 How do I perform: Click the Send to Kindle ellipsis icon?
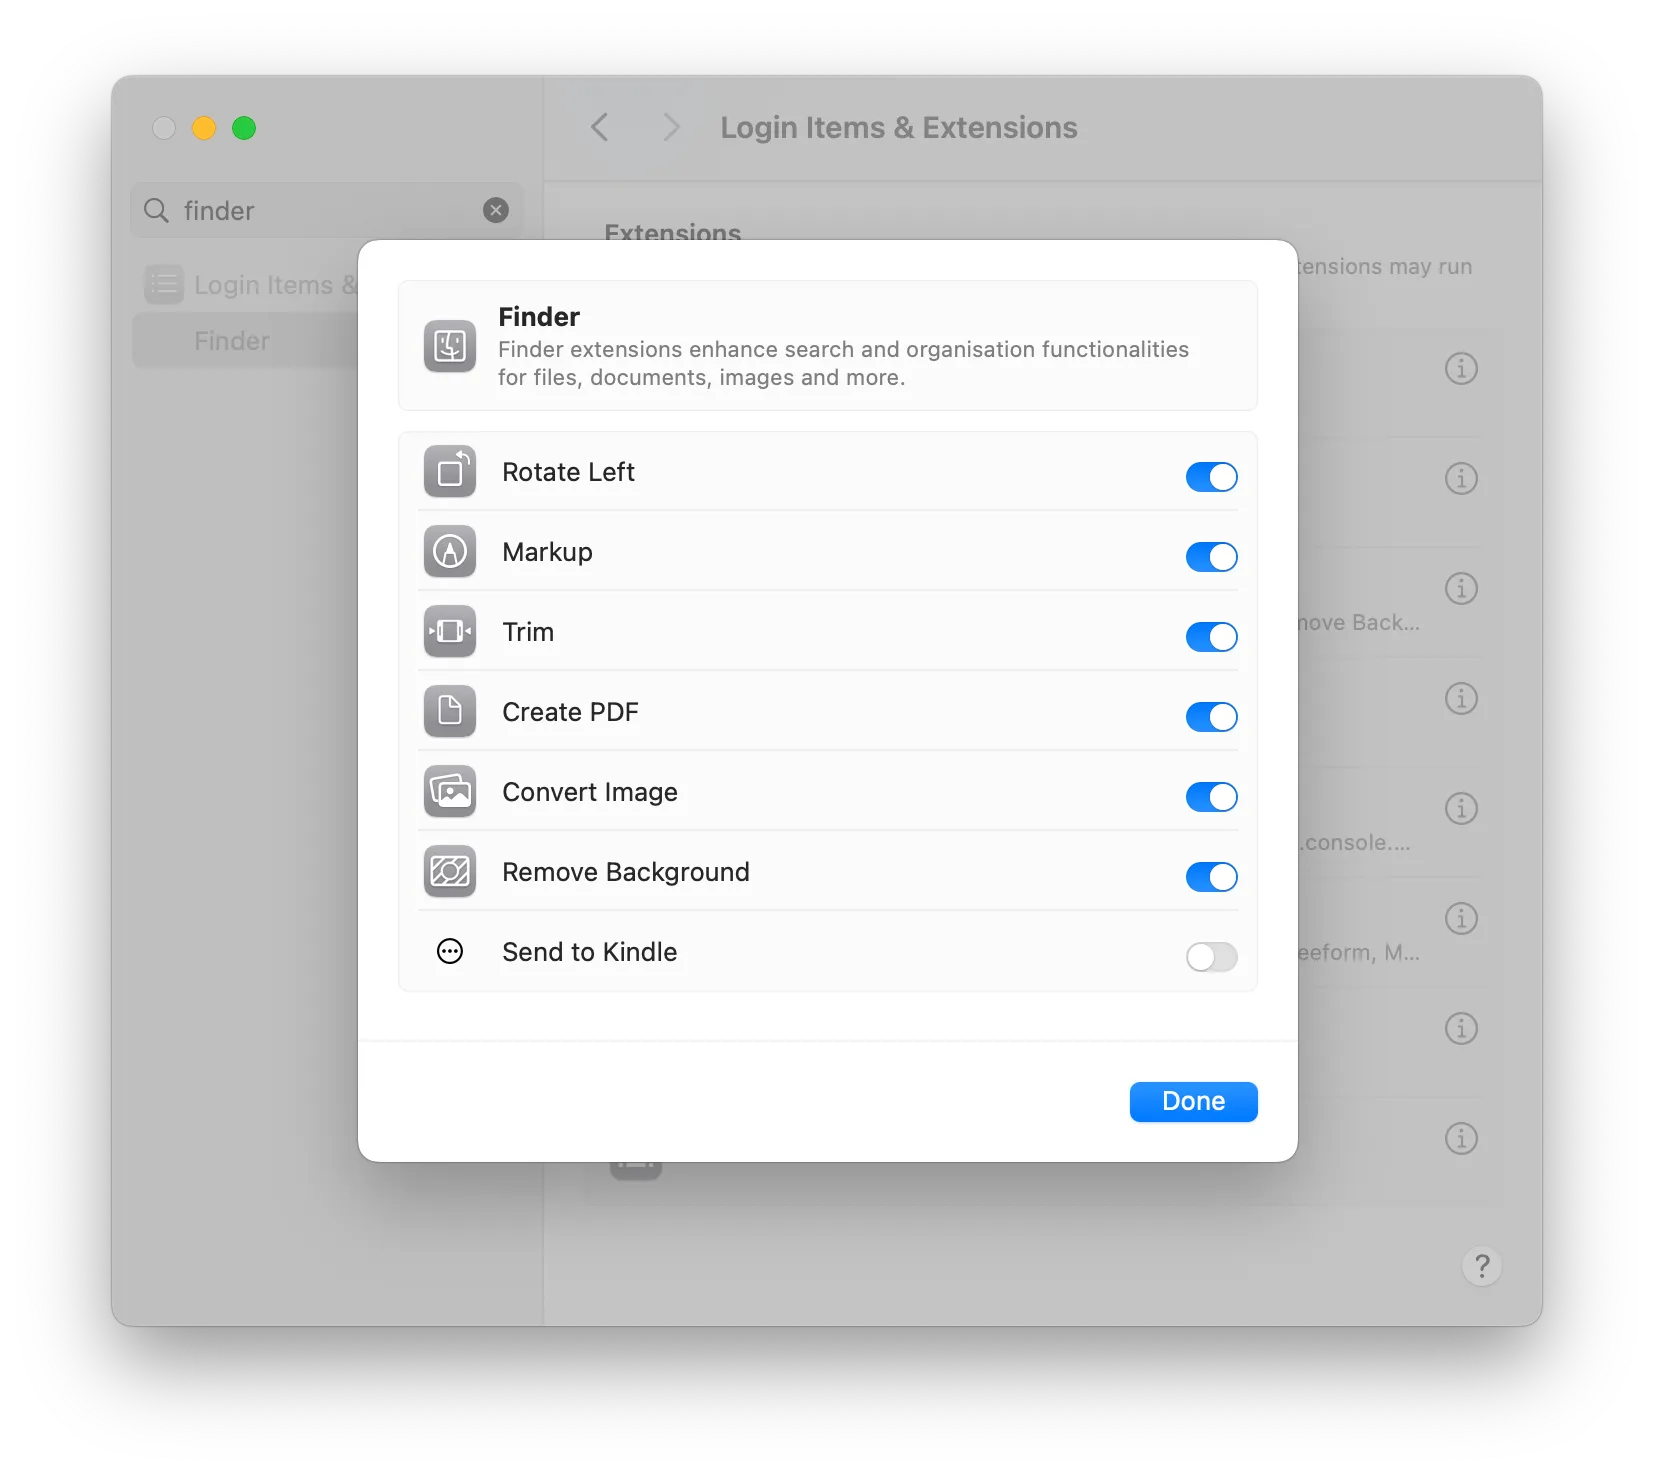450,951
